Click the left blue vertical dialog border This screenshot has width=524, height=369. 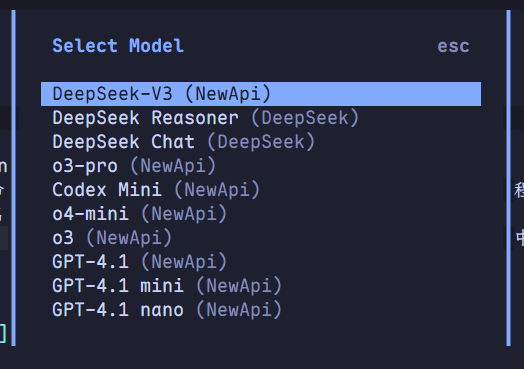pyautogui.click(x=13, y=178)
